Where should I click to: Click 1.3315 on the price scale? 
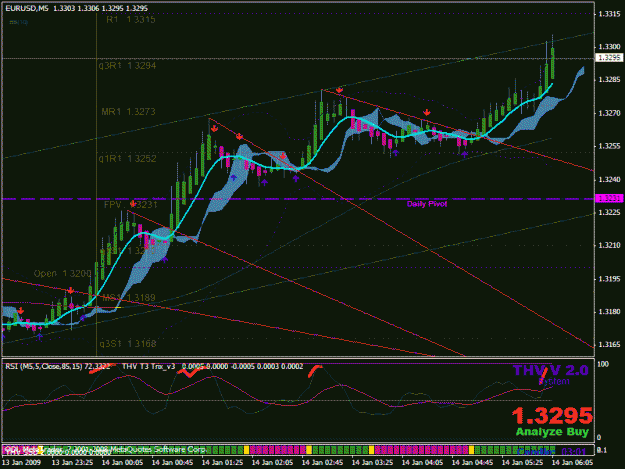pos(609,14)
